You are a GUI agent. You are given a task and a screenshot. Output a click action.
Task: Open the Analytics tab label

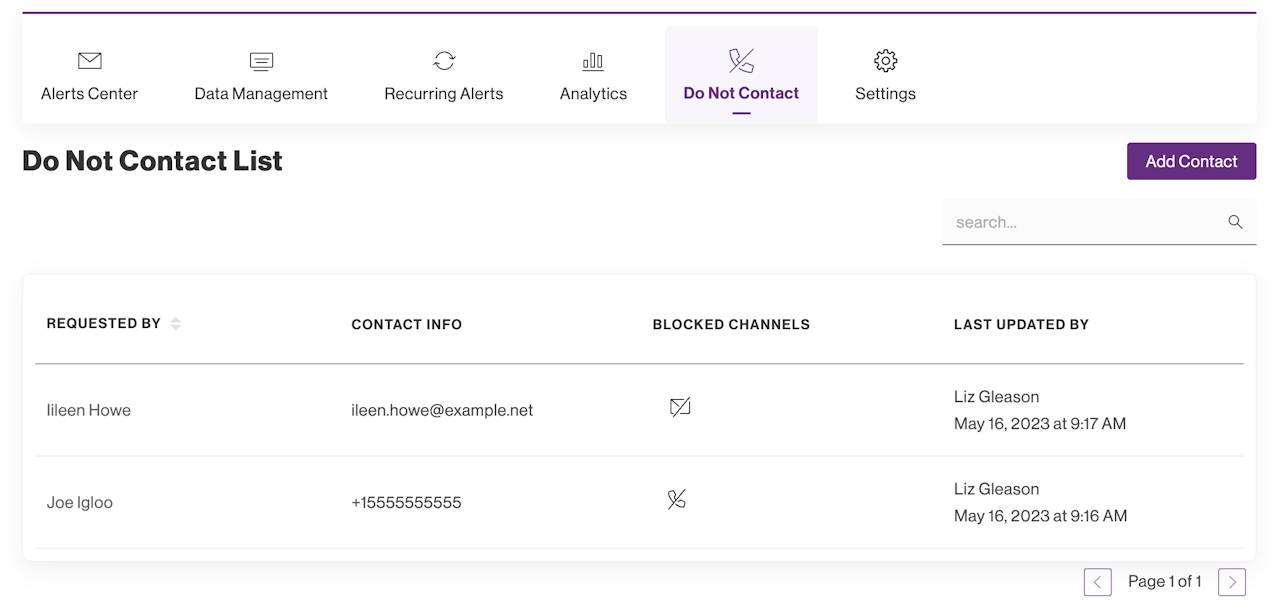click(593, 94)
